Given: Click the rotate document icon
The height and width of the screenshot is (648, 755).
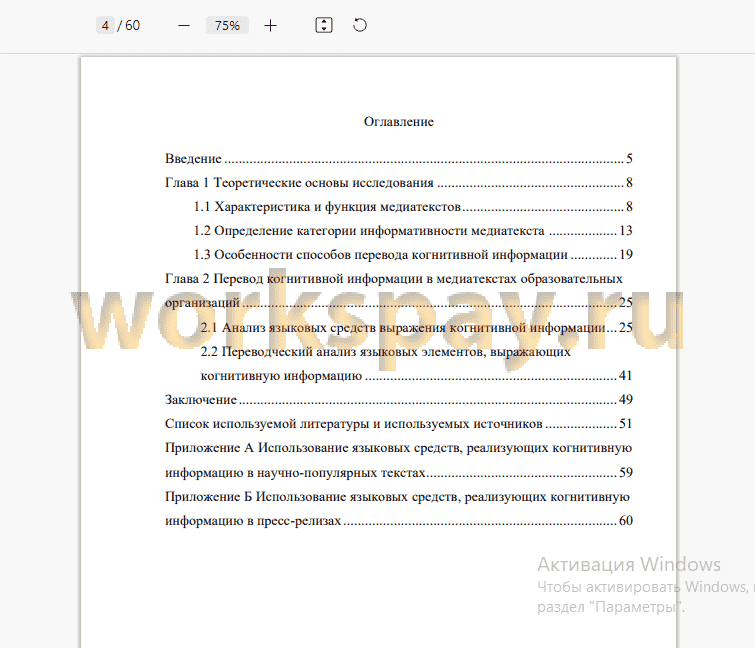Looking at the screenshot, I should pyautogui.click(x=360, y=25).
